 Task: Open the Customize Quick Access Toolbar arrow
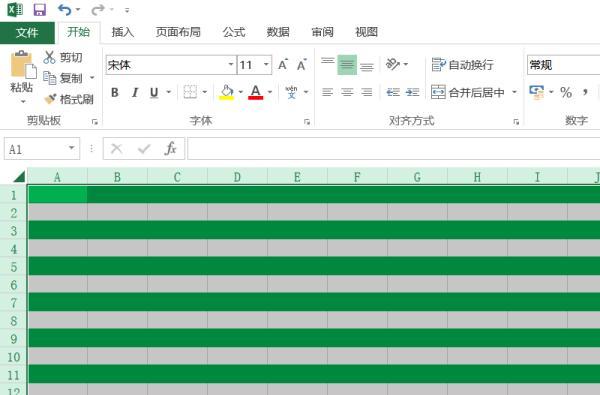[x=127, y=10]
